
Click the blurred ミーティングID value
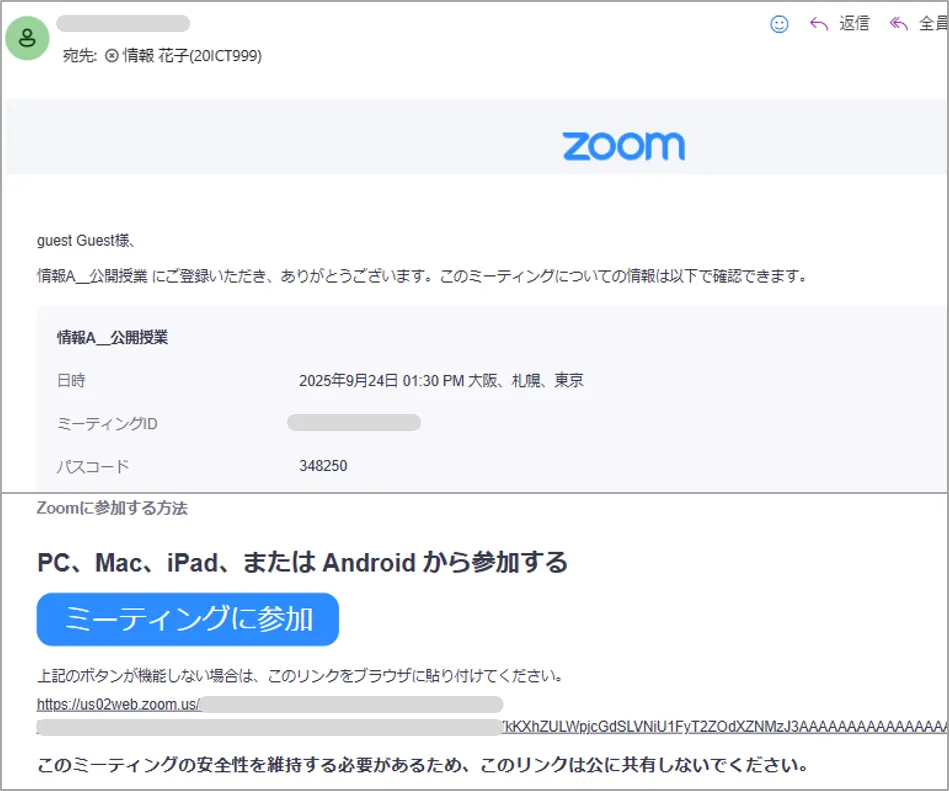click(x=353, y=423)
